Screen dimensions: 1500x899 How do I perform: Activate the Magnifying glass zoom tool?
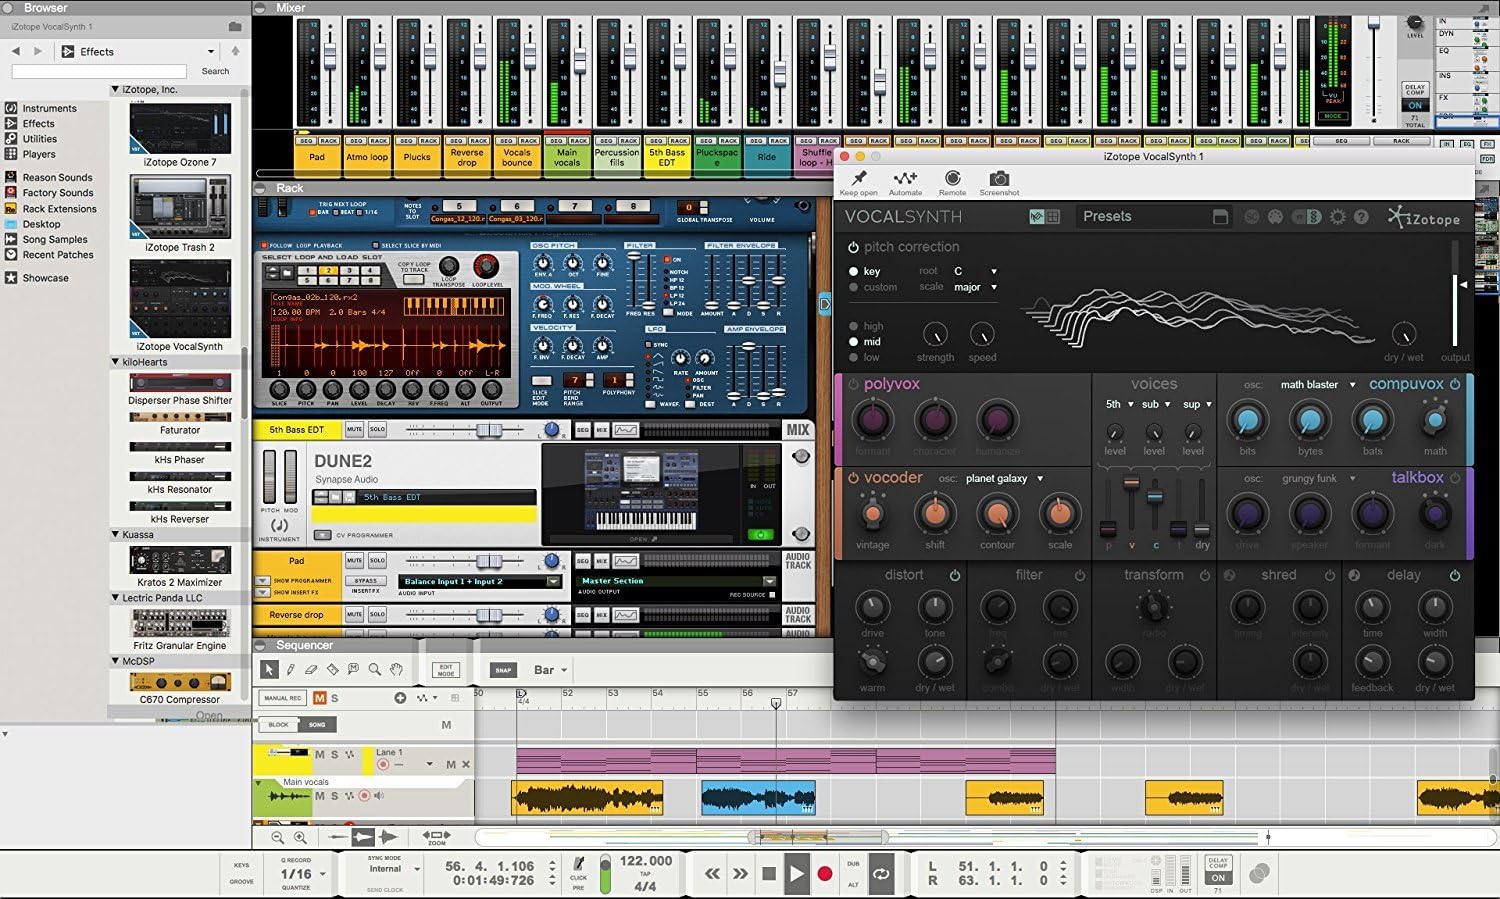point(374,669)
